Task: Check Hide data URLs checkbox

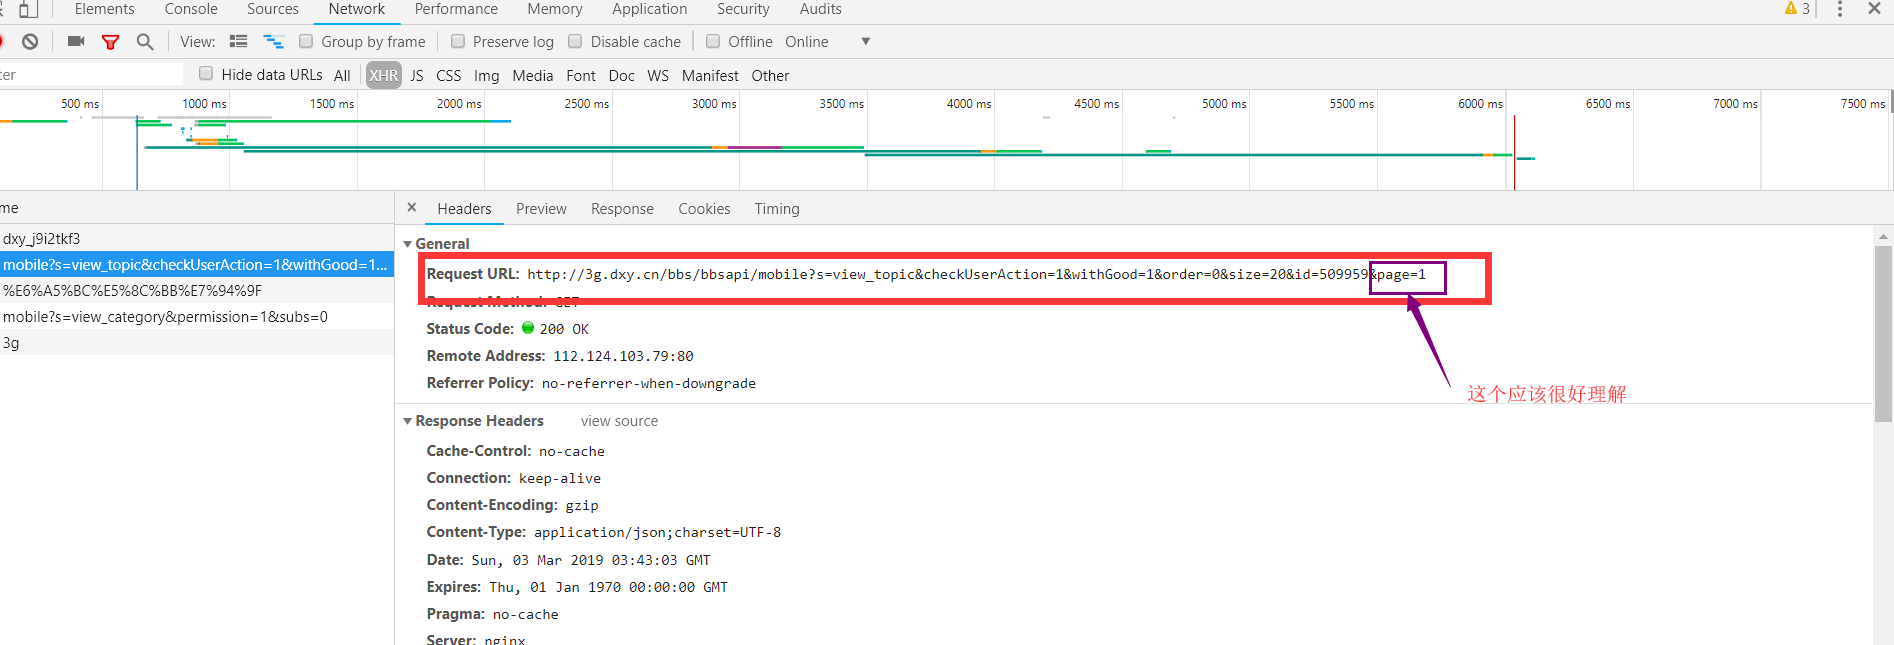Action: click(206, 73)
